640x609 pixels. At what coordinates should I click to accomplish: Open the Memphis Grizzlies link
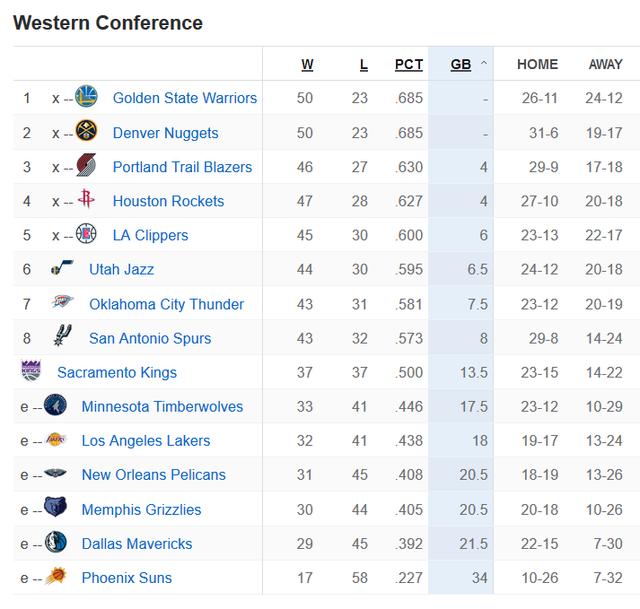[x=141, y=509]
